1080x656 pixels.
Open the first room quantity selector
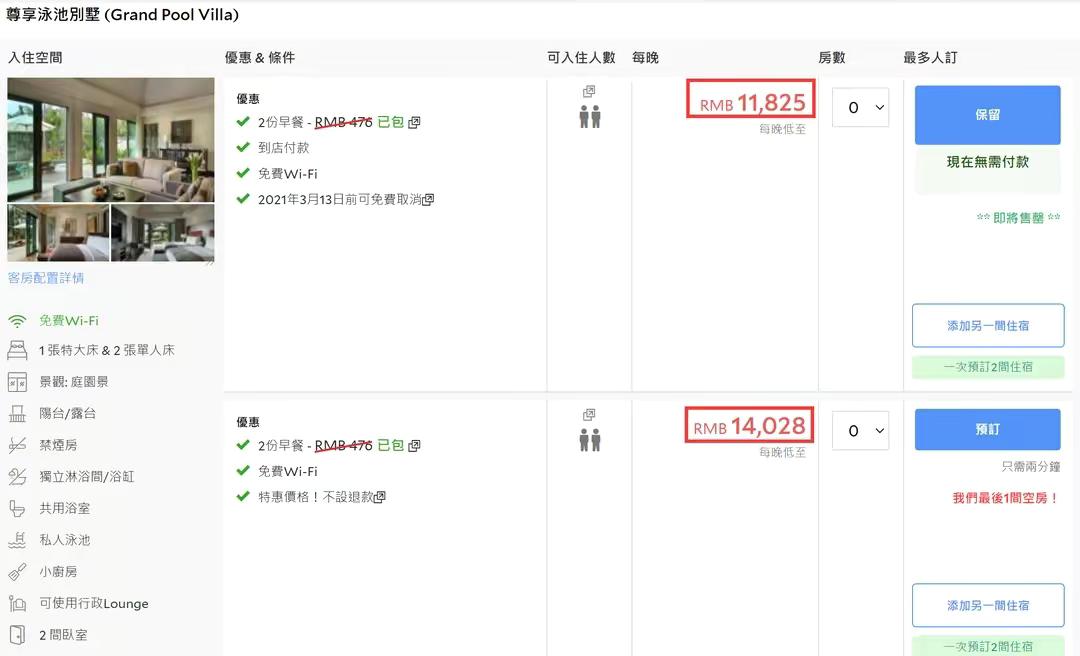click(860, 108)
